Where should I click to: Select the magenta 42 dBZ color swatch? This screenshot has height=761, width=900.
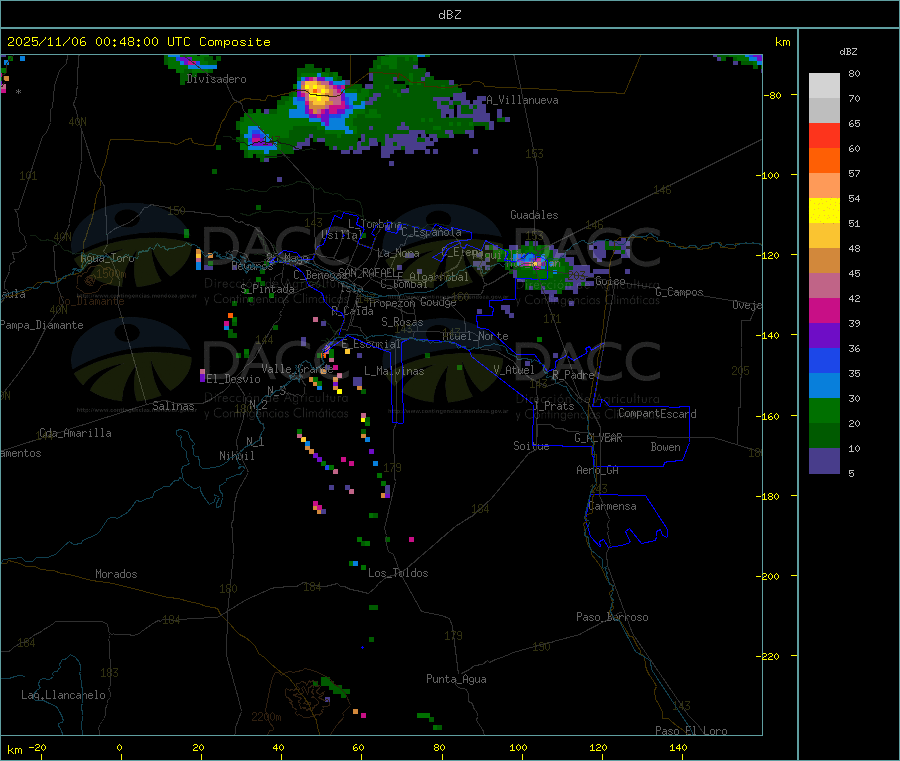pos(824,310)
